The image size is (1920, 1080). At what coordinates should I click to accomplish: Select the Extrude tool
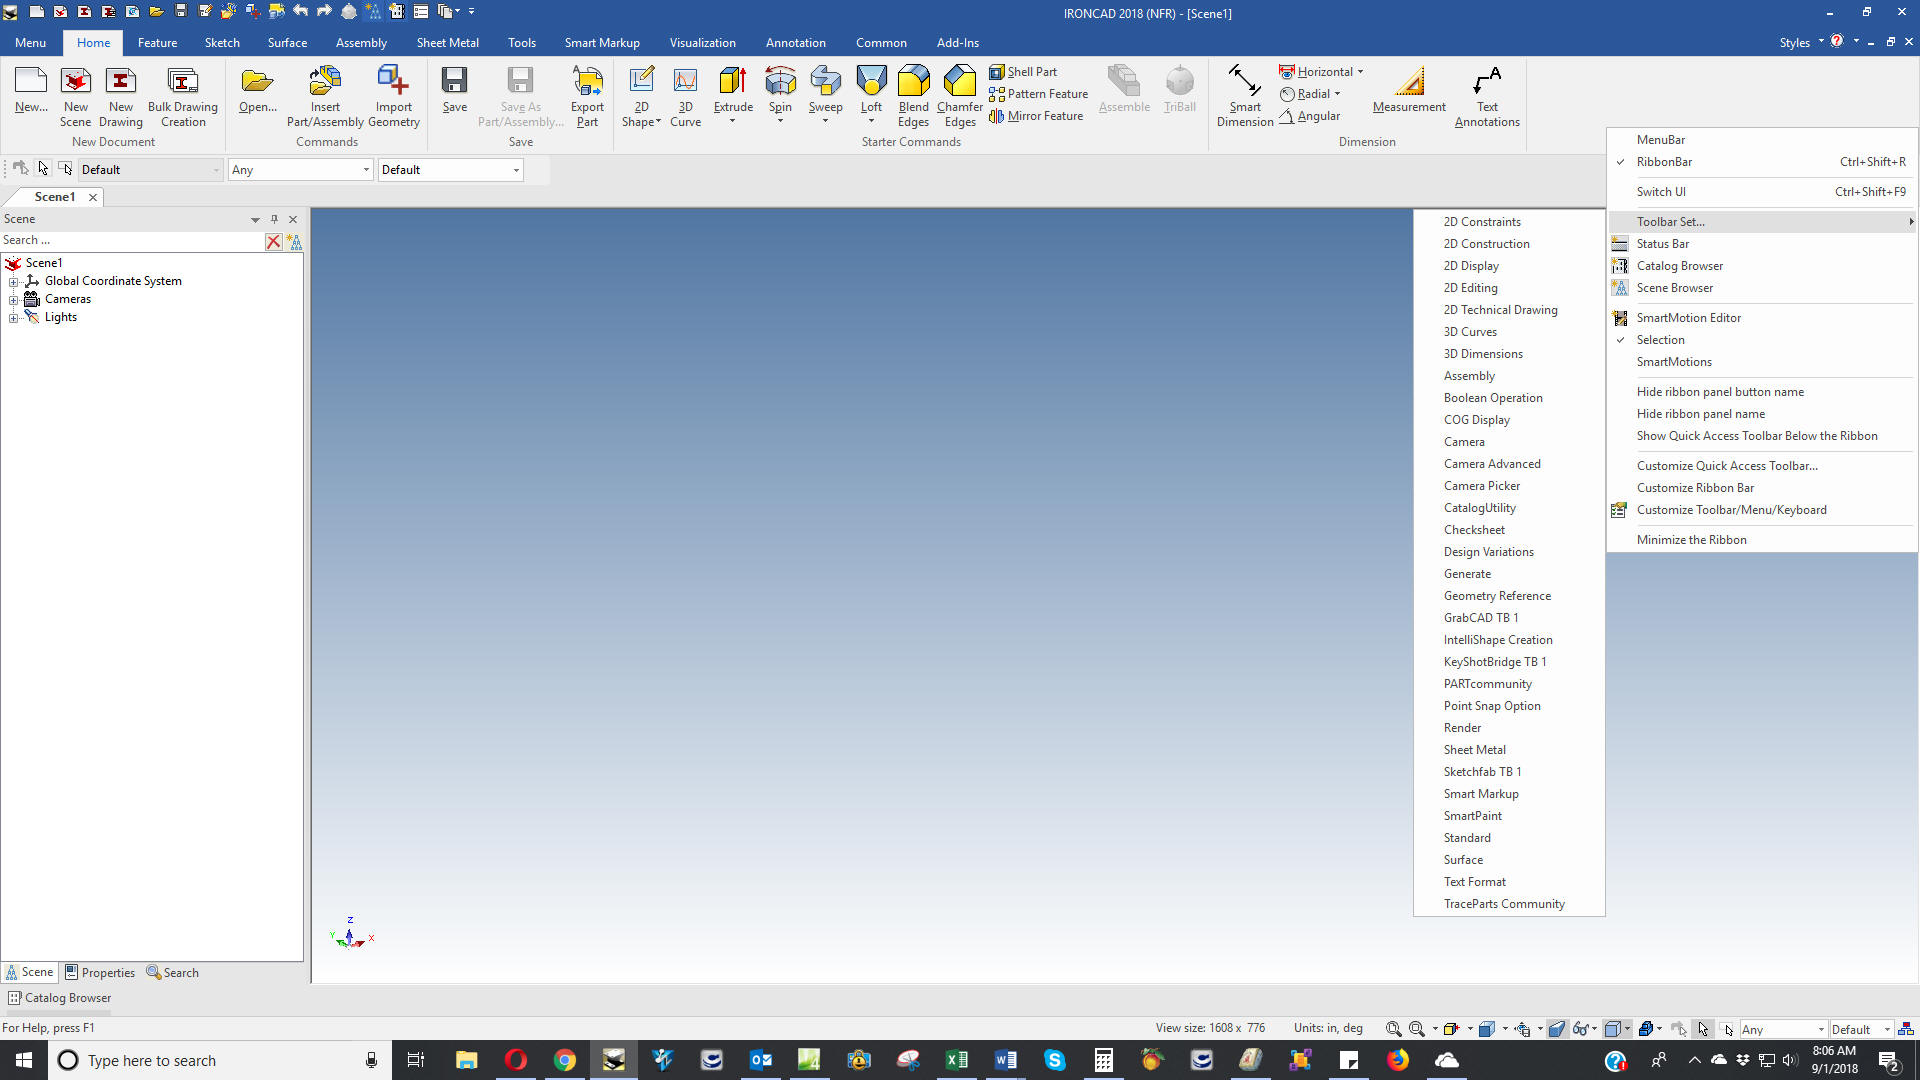point(733,90)
